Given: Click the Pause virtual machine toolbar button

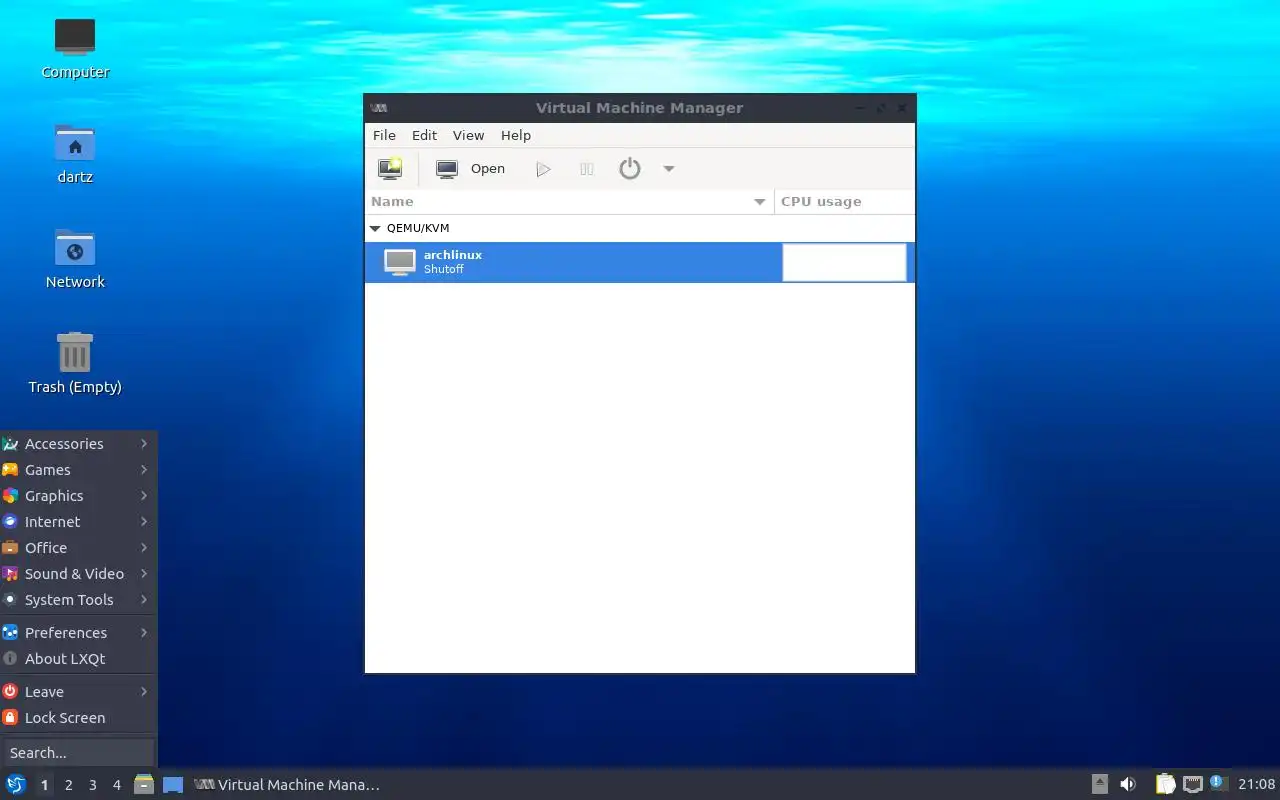Looking at the screenshot, I should (587, 169).
